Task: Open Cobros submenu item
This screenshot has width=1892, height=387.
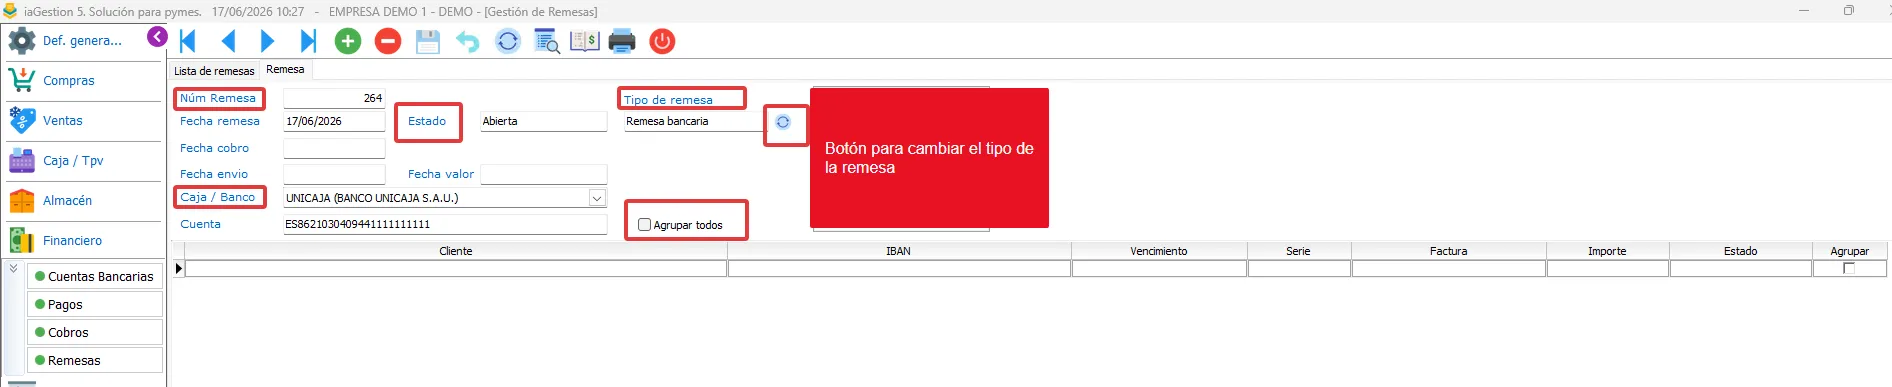Action: coord(95,333)
